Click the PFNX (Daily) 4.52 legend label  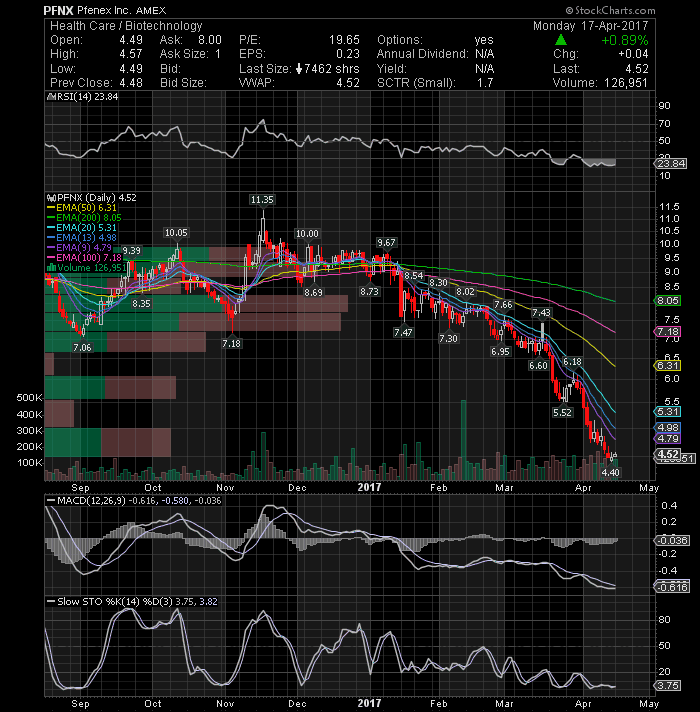pos(92,198)
